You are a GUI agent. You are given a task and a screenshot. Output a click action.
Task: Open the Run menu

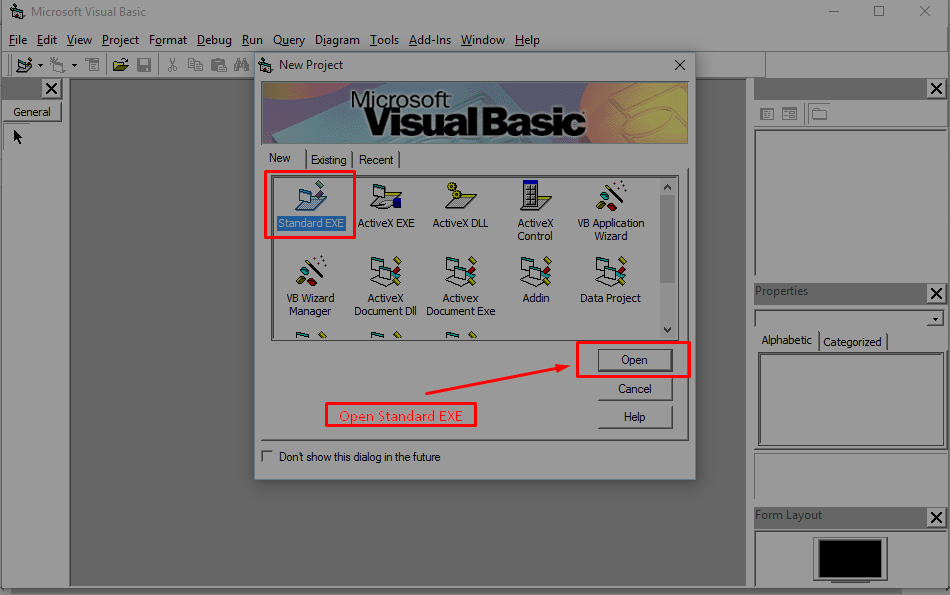252,40
